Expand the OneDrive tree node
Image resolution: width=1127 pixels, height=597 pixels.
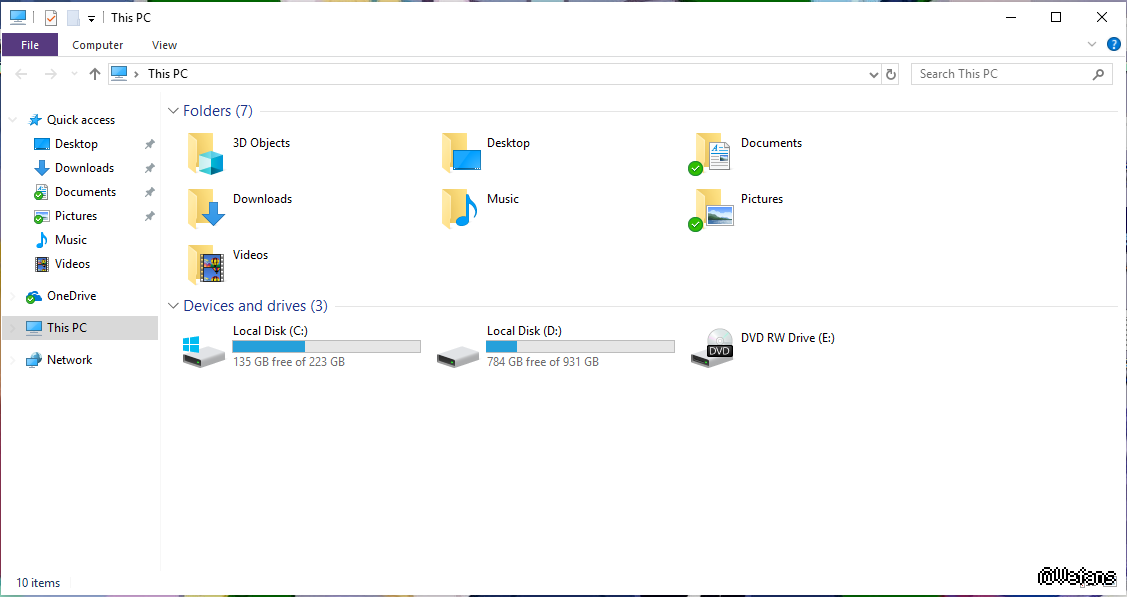point(13,296)
